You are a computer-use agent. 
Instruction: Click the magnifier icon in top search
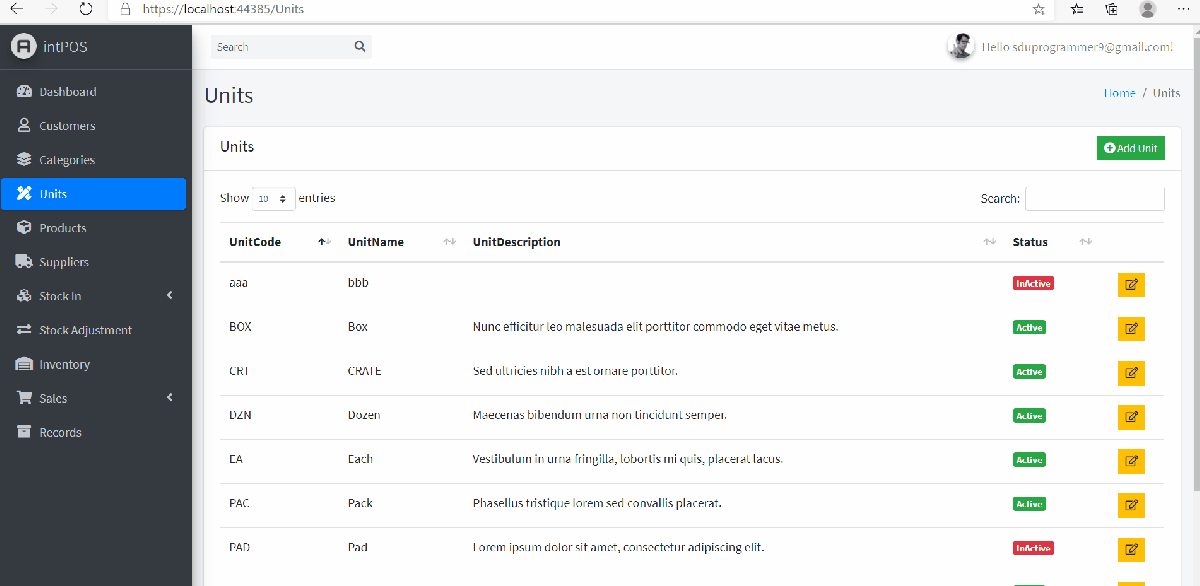(360, 47)
